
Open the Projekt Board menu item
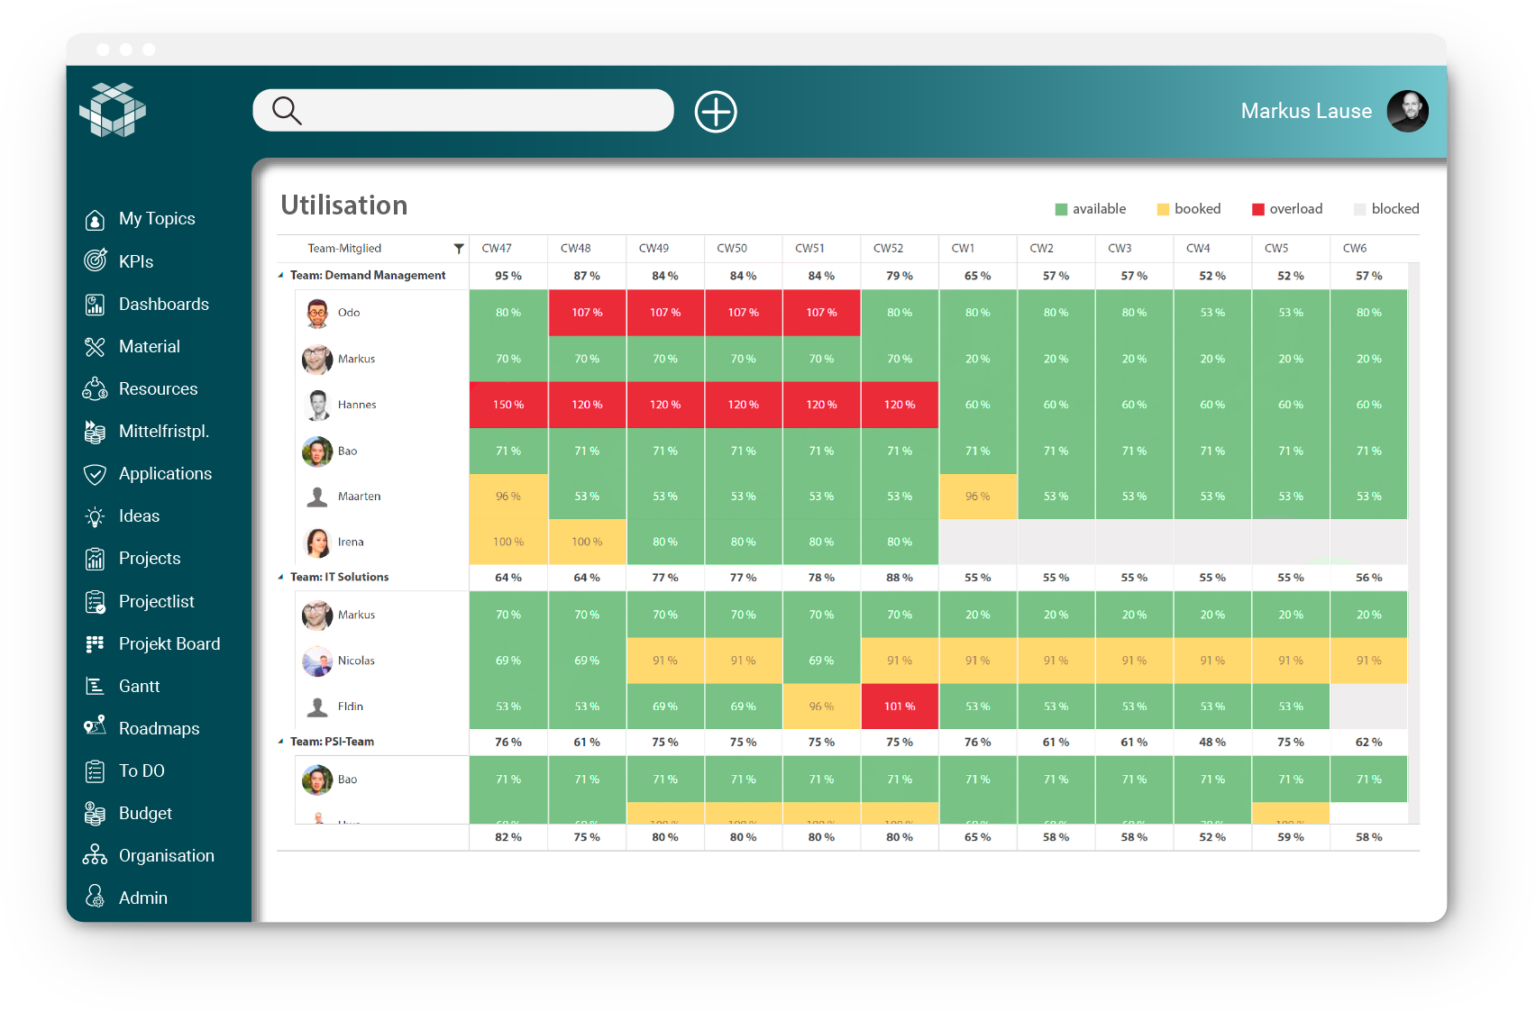169,644
